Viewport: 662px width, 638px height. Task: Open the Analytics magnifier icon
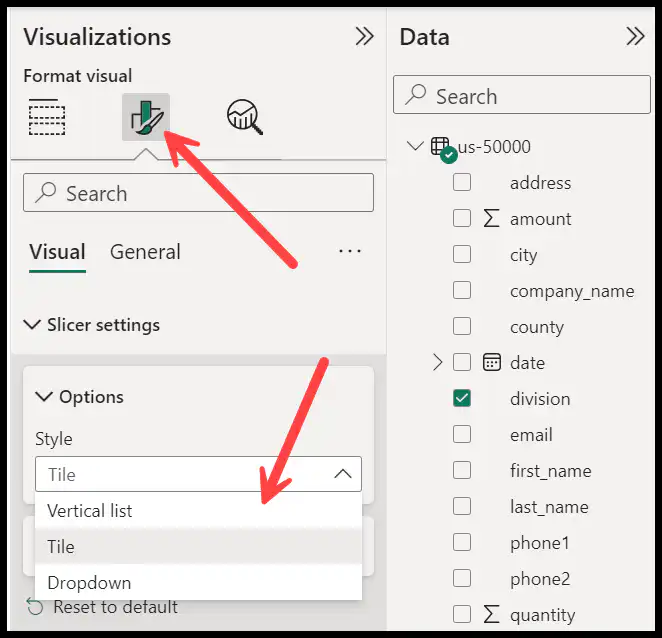(x=245, y=117)
